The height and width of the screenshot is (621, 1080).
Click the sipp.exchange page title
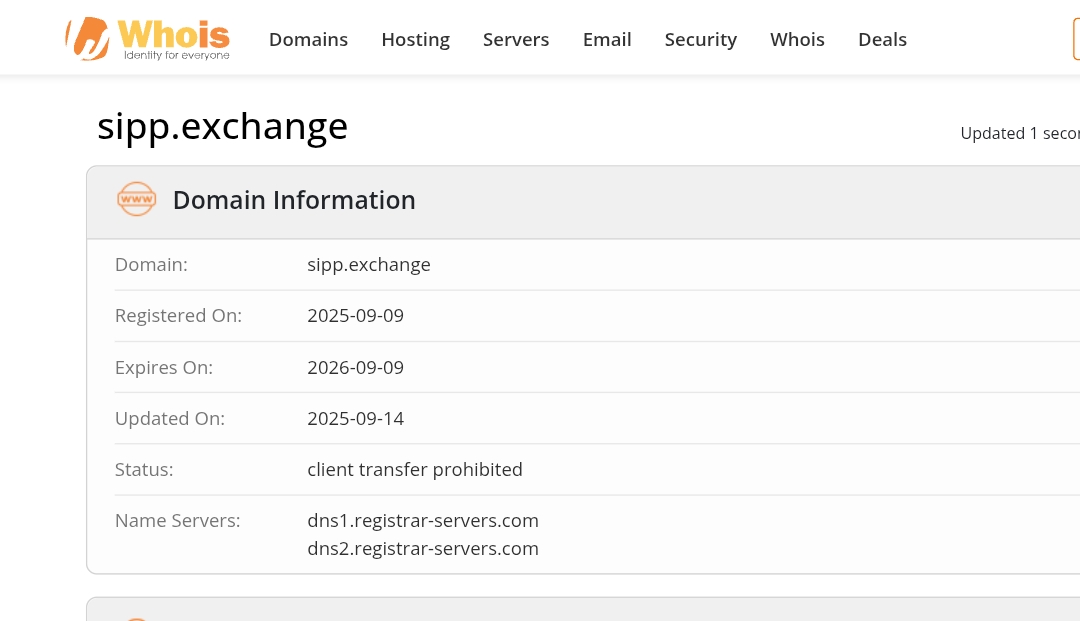click(222, 127)
